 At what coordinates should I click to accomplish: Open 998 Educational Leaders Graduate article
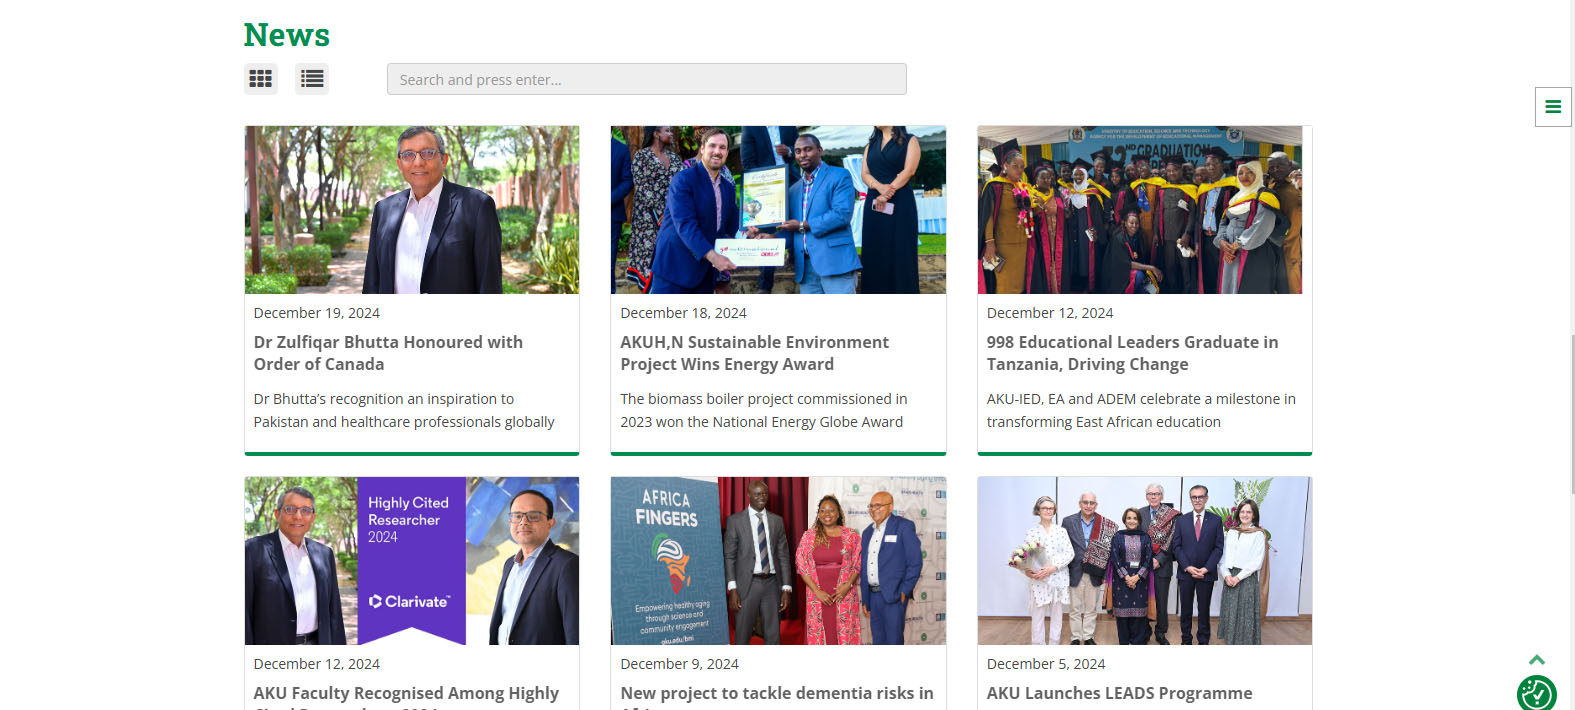[1132, 353]
